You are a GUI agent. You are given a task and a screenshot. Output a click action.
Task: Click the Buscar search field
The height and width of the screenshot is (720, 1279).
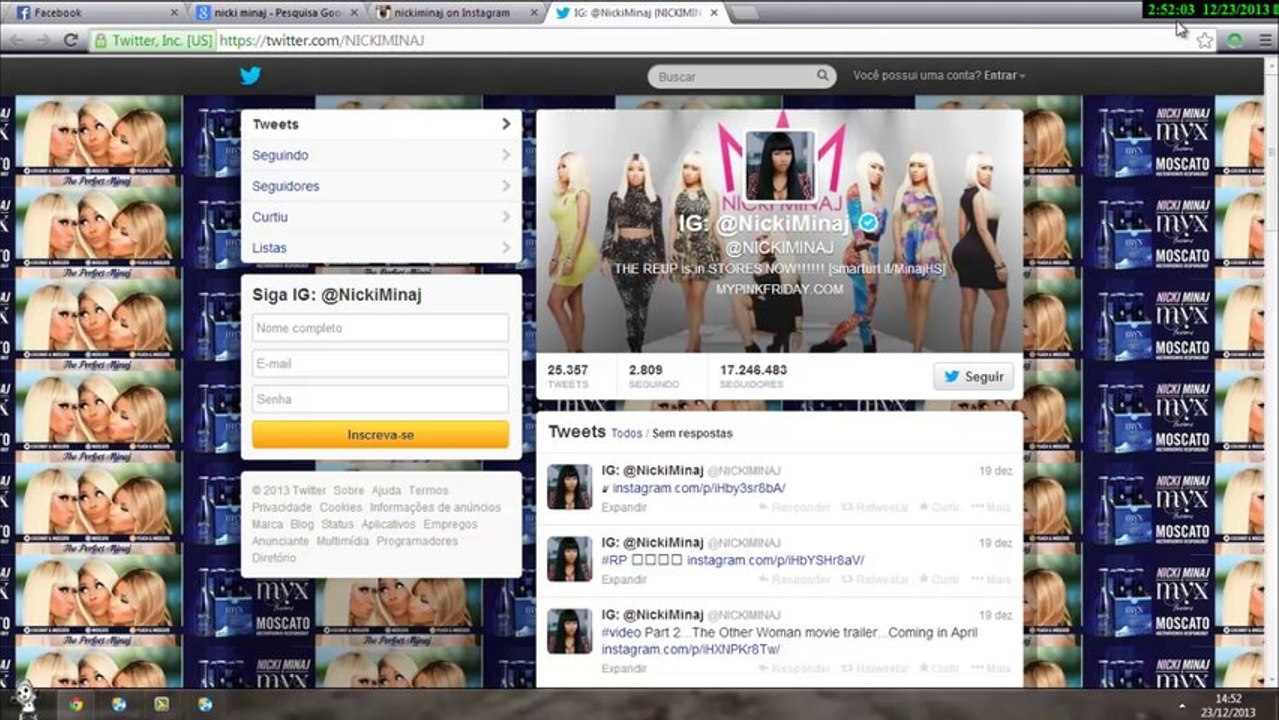(x=742, y=76)
